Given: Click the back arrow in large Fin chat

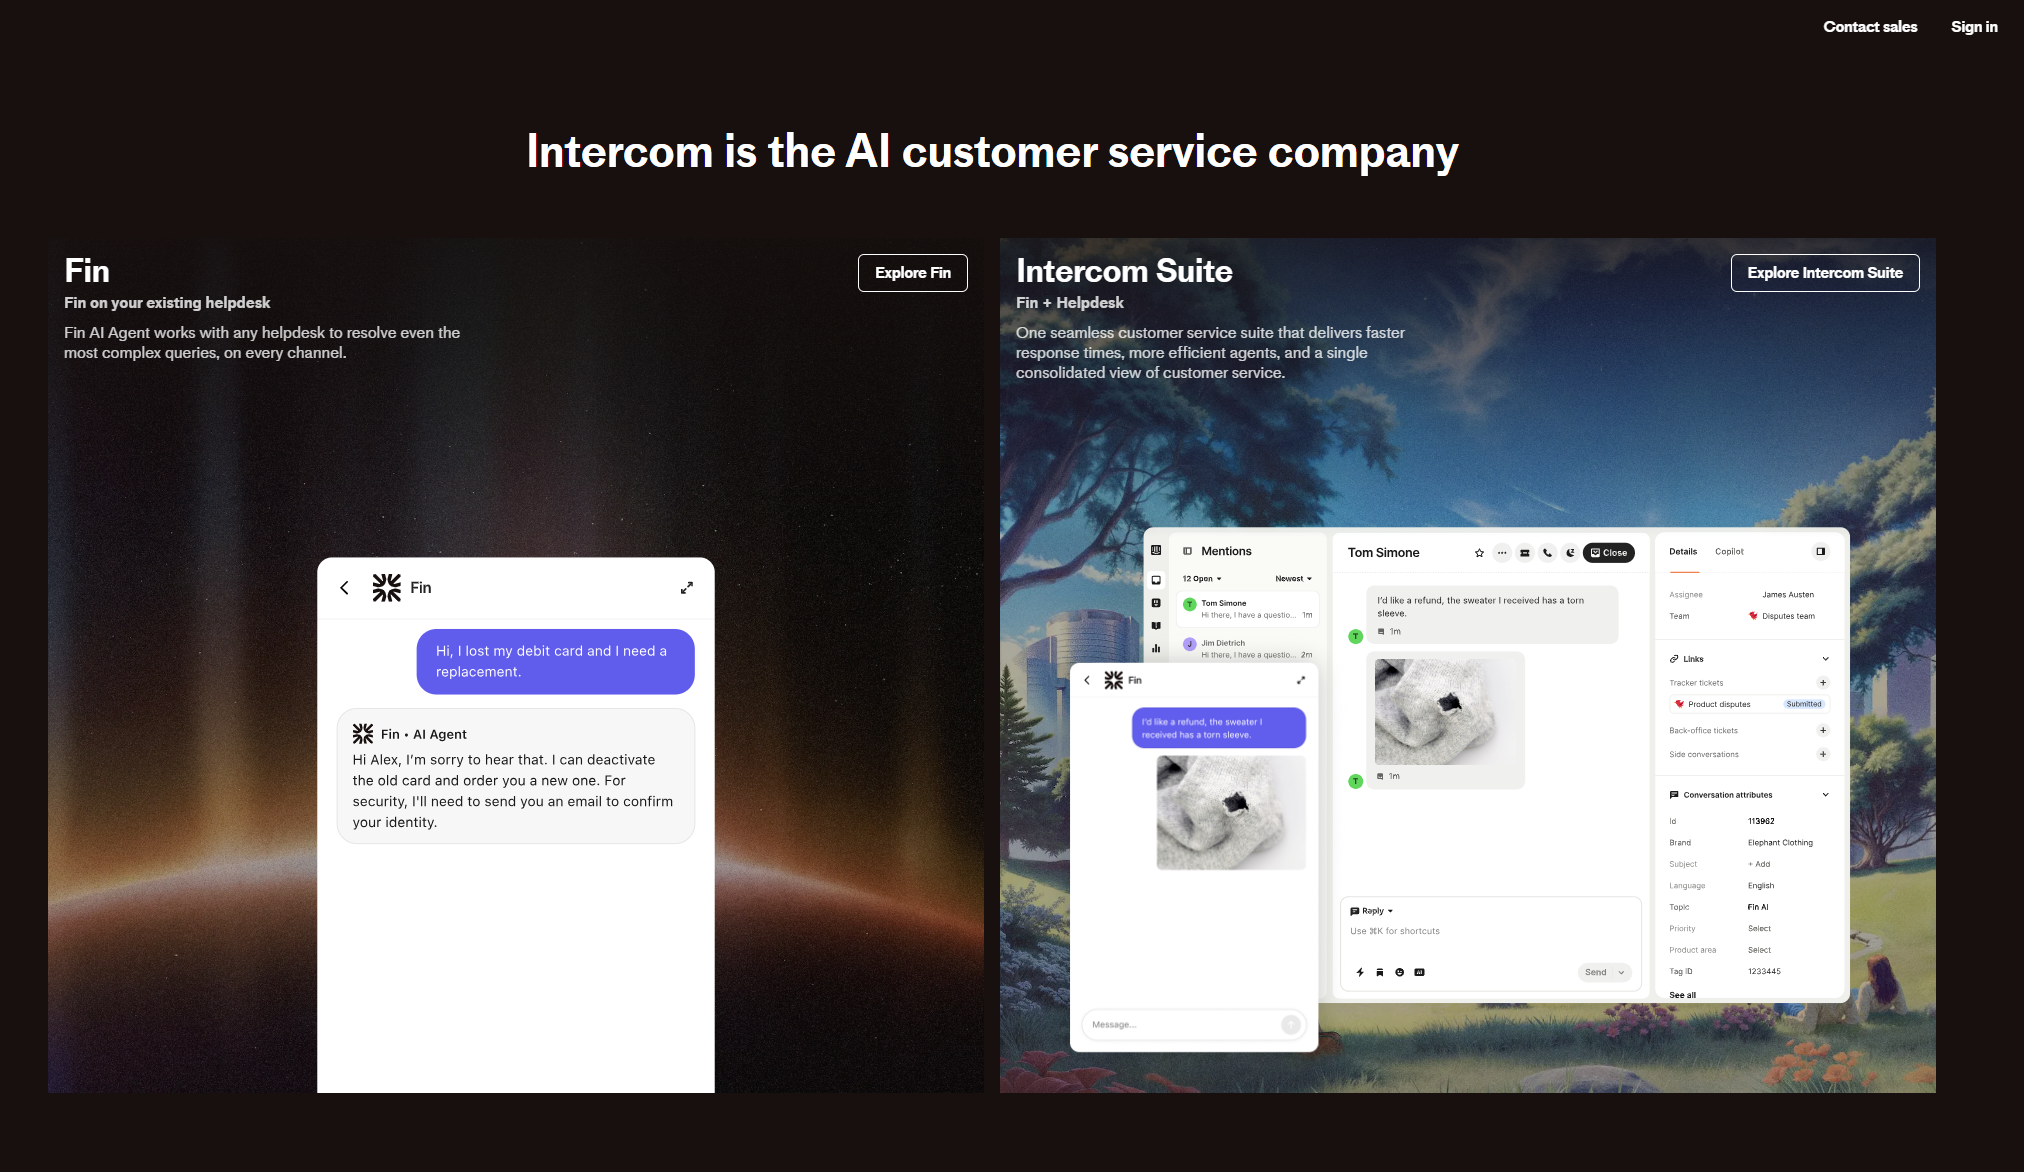Looking at the screenshot, I should tap(344, 588).
